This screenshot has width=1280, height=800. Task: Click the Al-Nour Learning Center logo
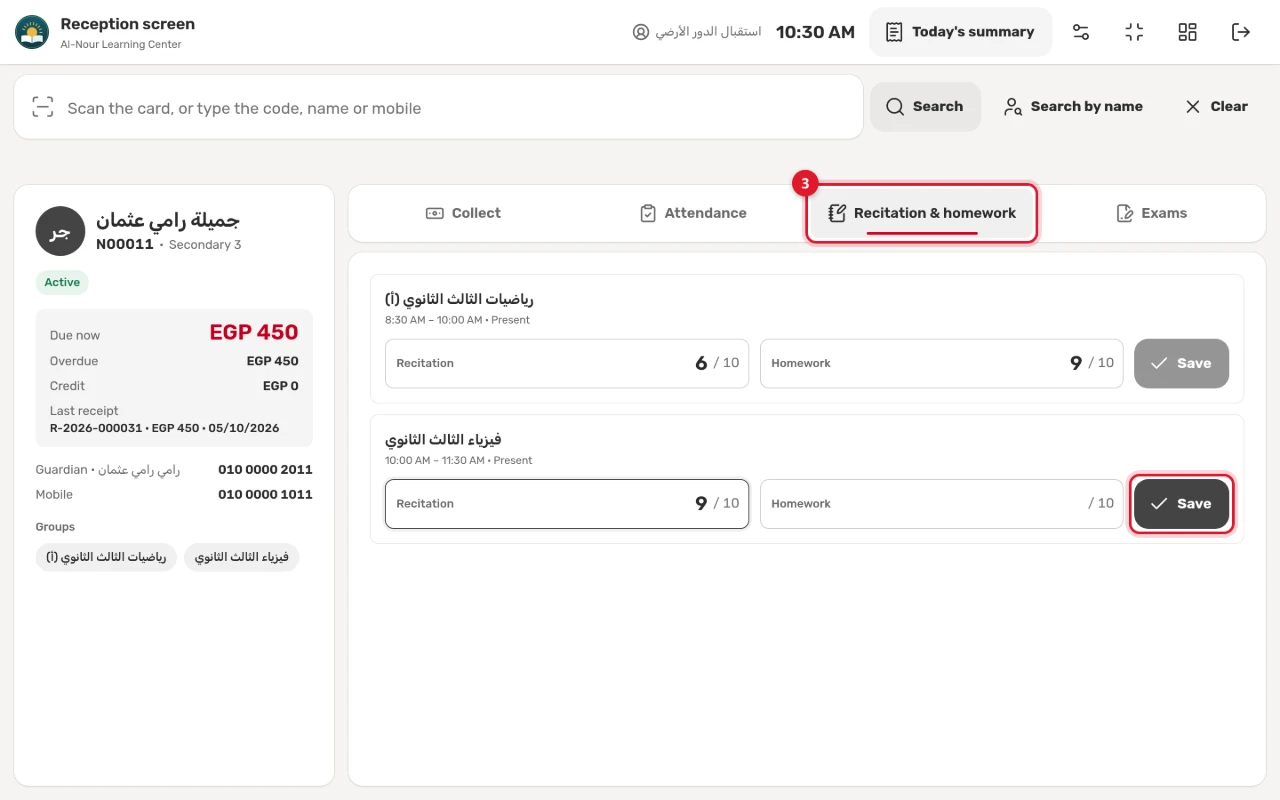click(32, 32)
